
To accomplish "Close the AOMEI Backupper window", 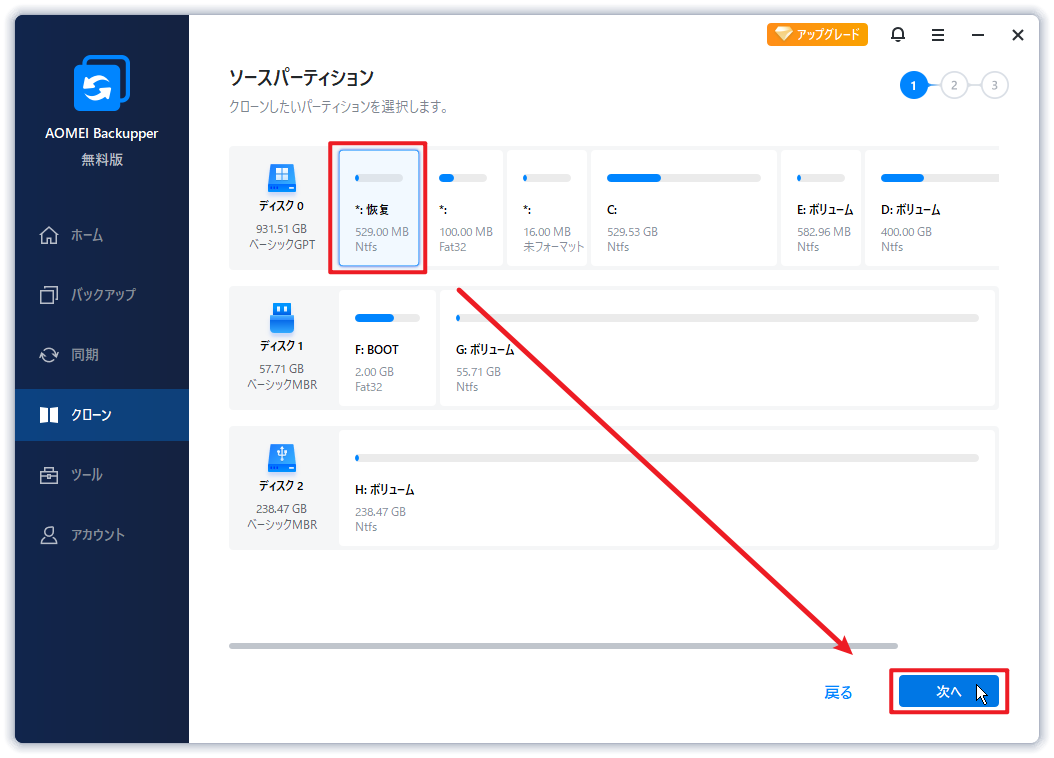I will click(x=1018, y=35).
